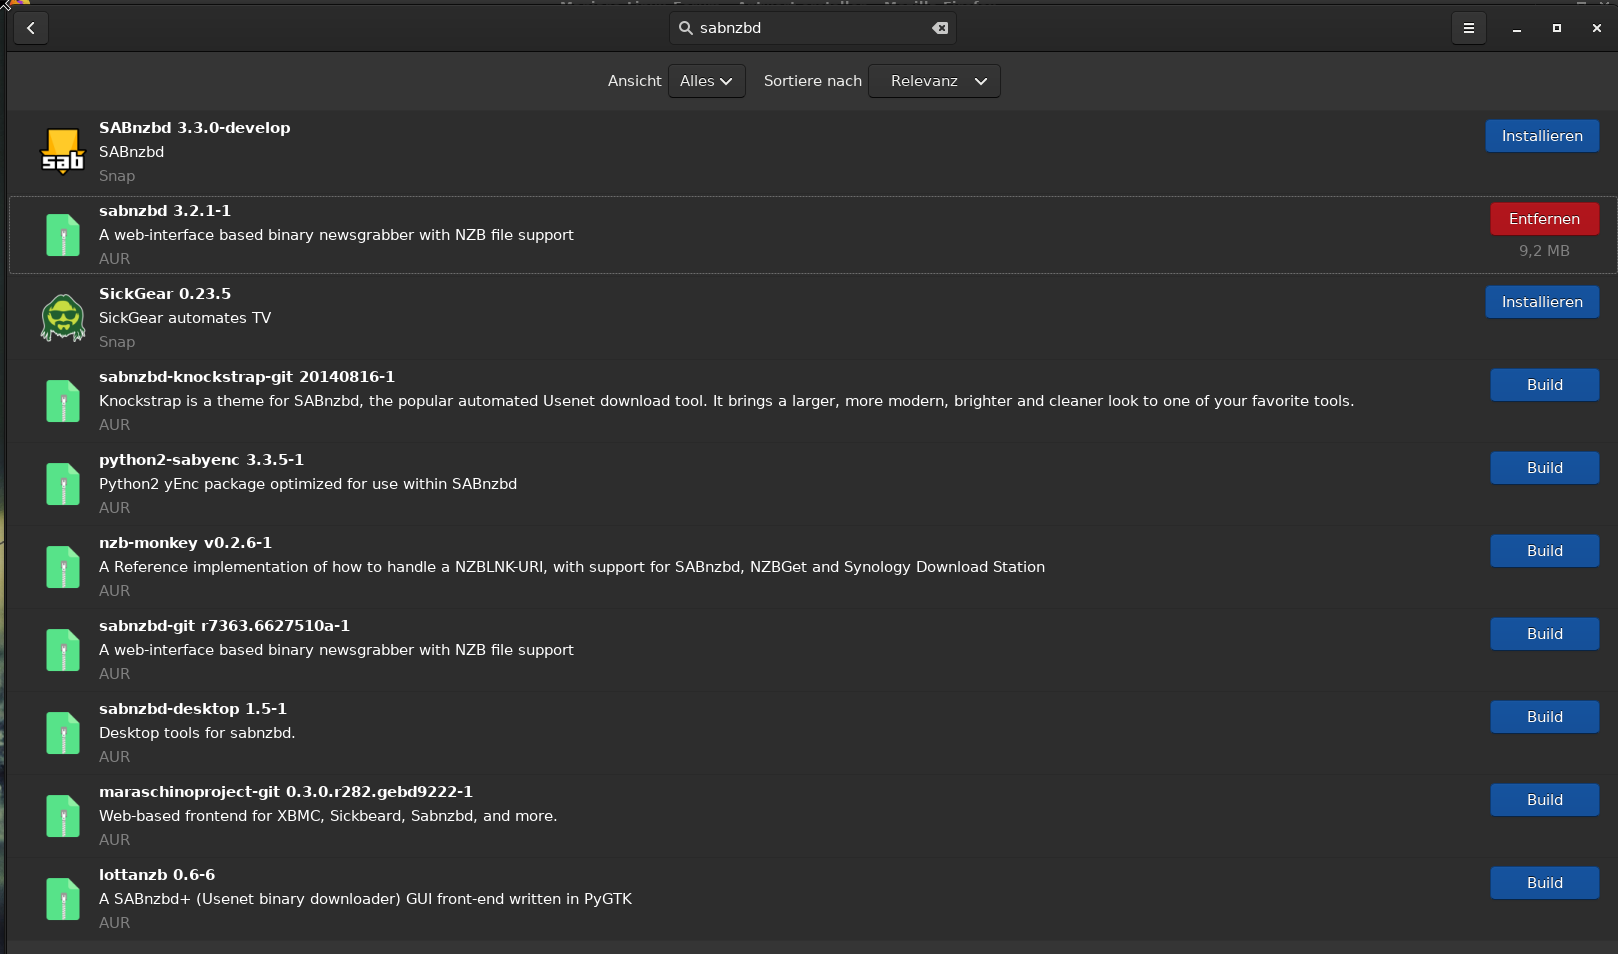Build the sabnzbd-knockstrap-git theme
Viewport: 1618px width, 954px height.
pos(1544,385)
